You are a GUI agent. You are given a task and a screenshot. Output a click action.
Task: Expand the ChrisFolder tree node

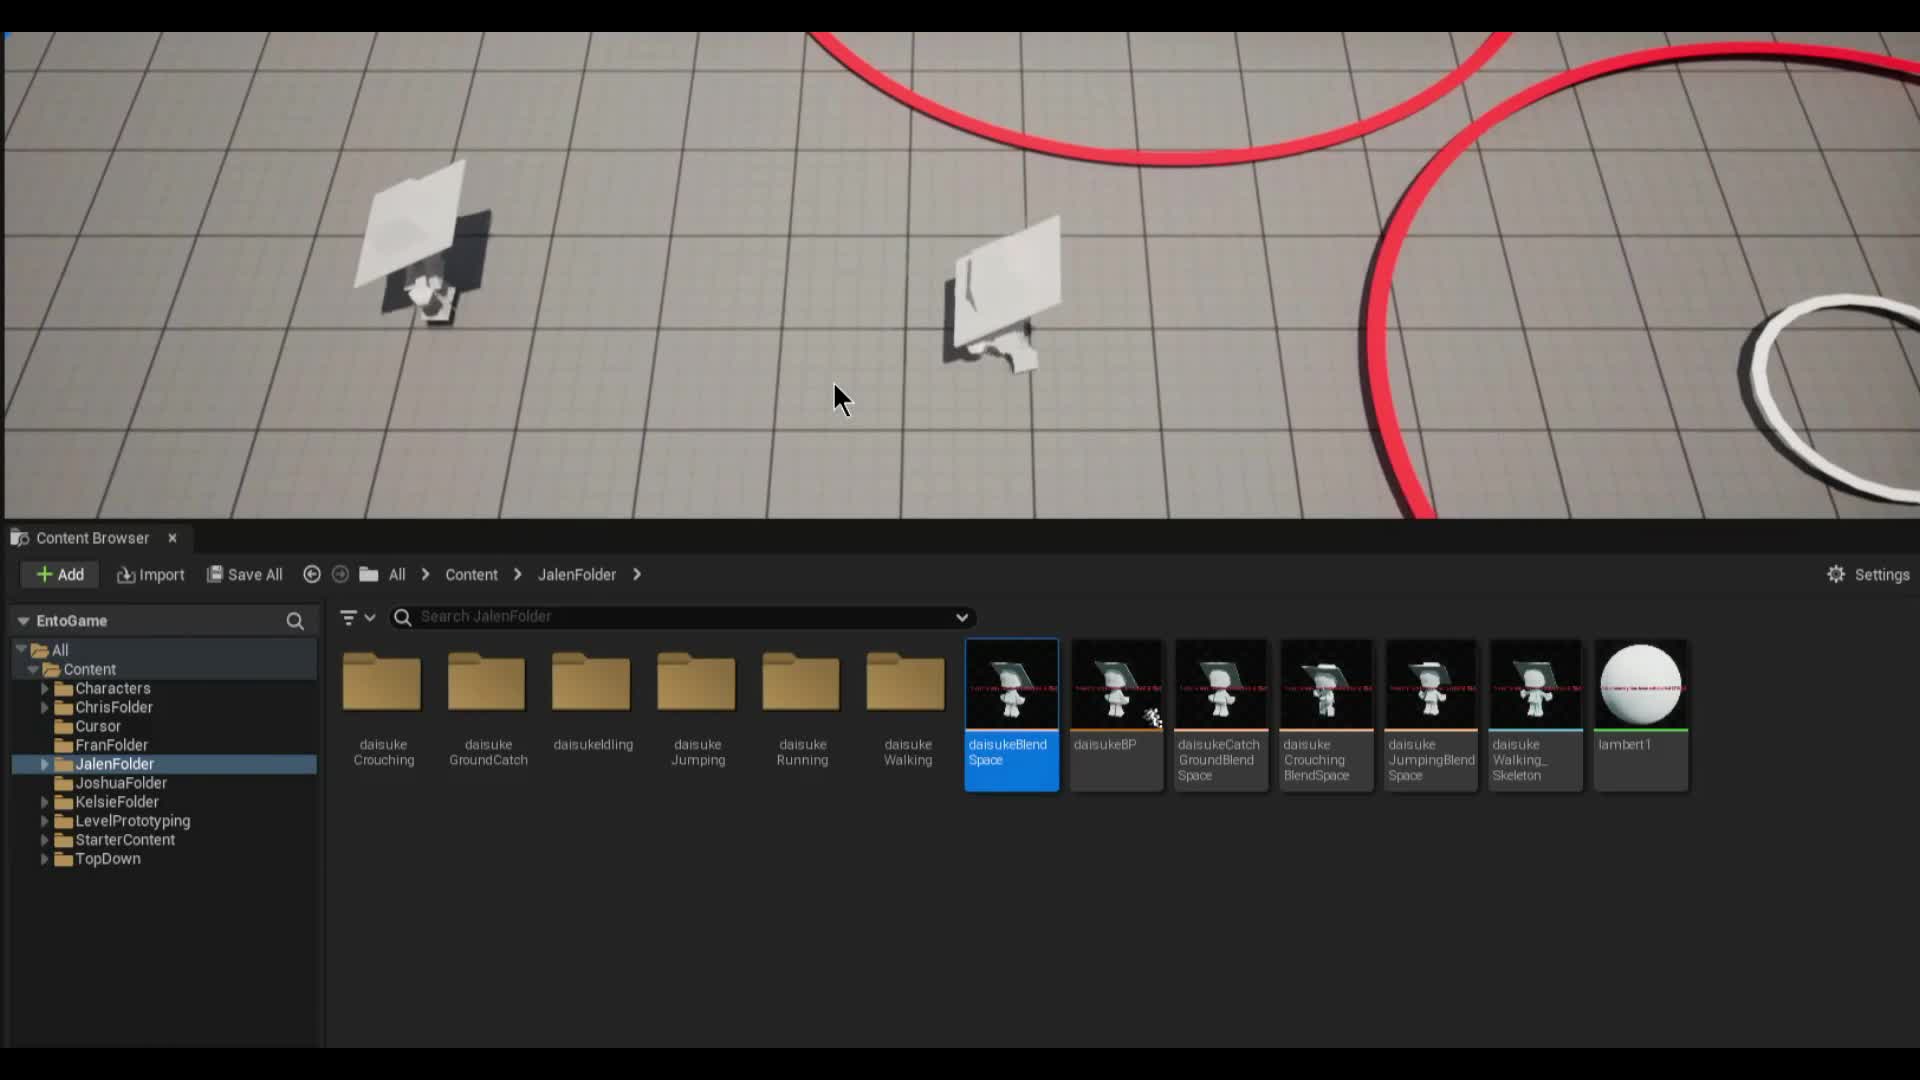pyautogui.click(x=44, y=707)
